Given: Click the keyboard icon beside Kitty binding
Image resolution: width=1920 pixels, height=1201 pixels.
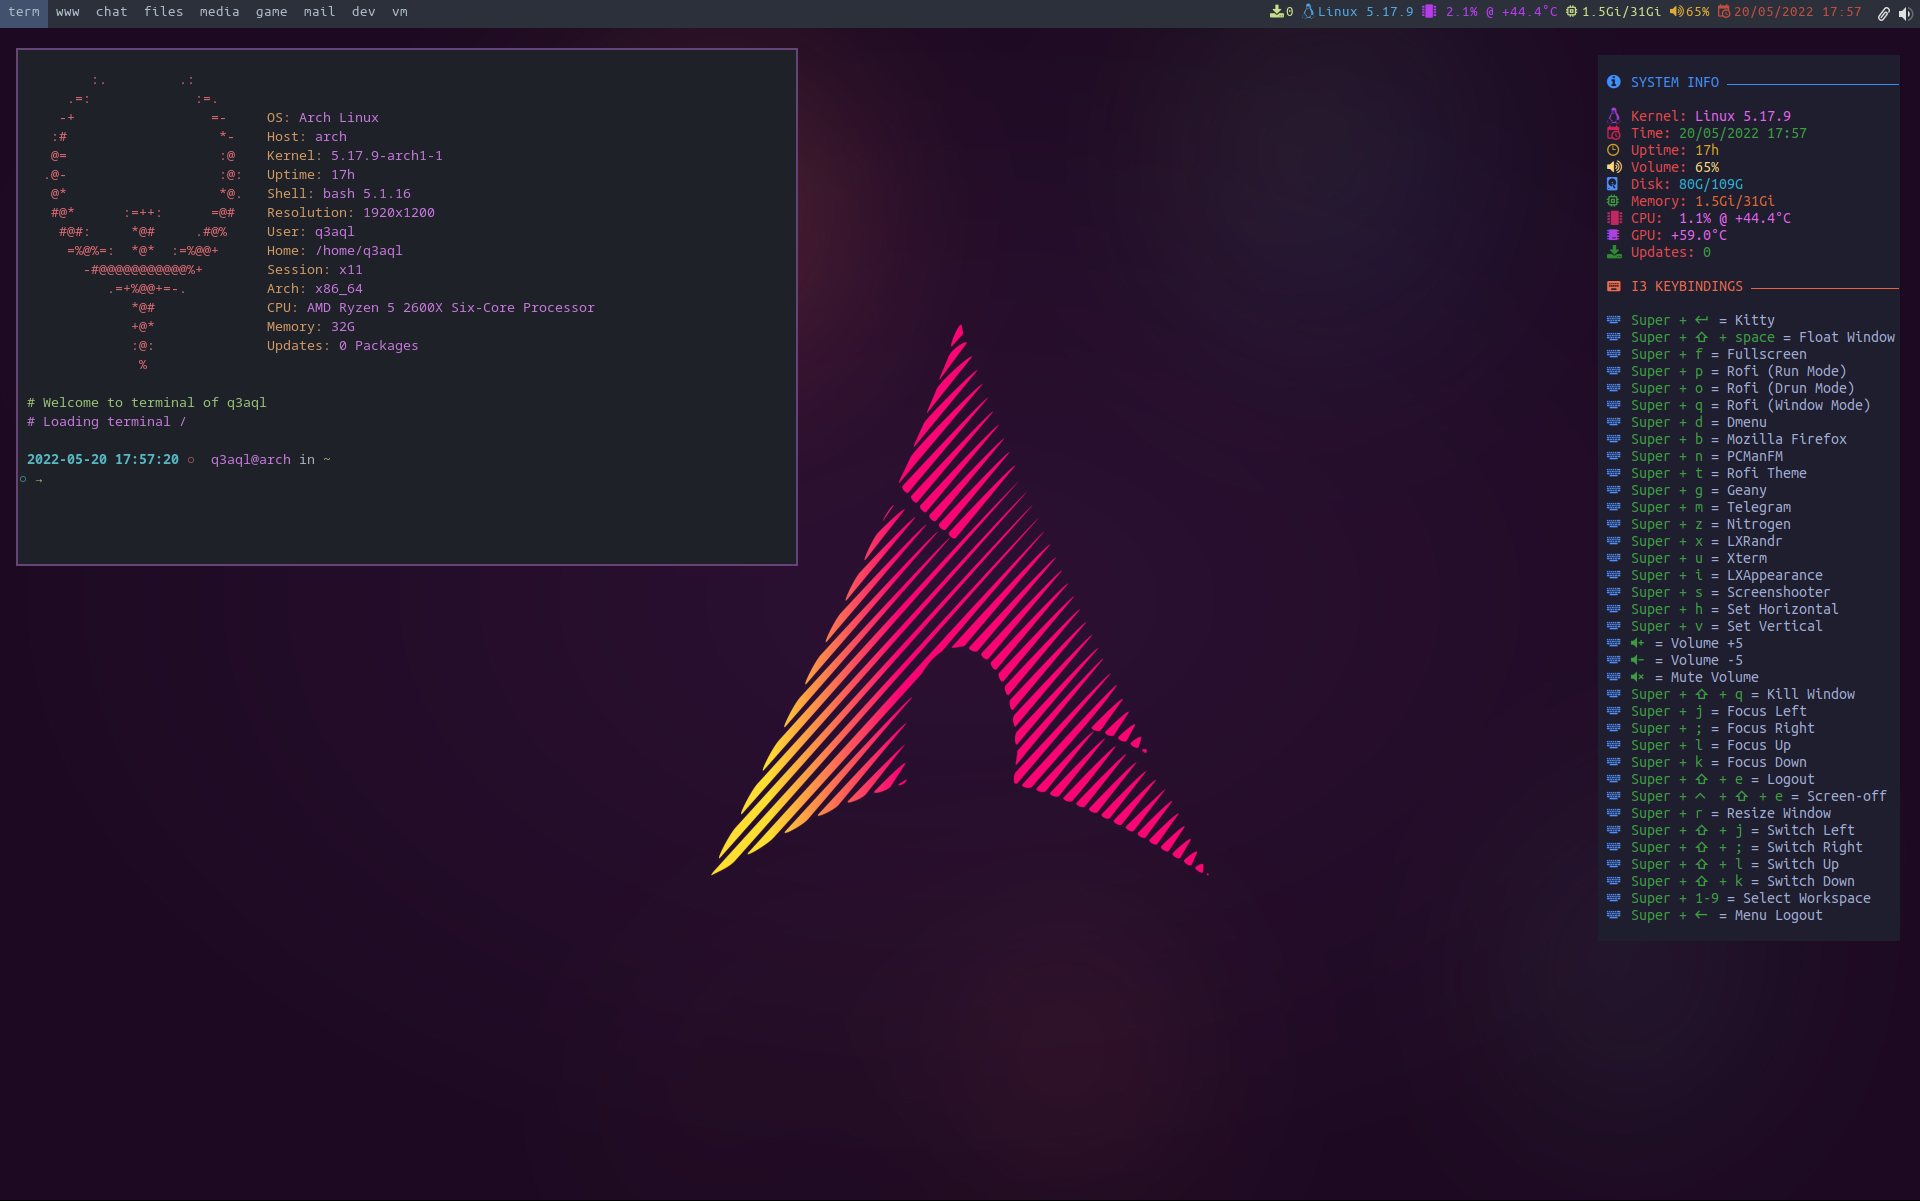Looking at the screenshot, I should tap(1613, 320).
